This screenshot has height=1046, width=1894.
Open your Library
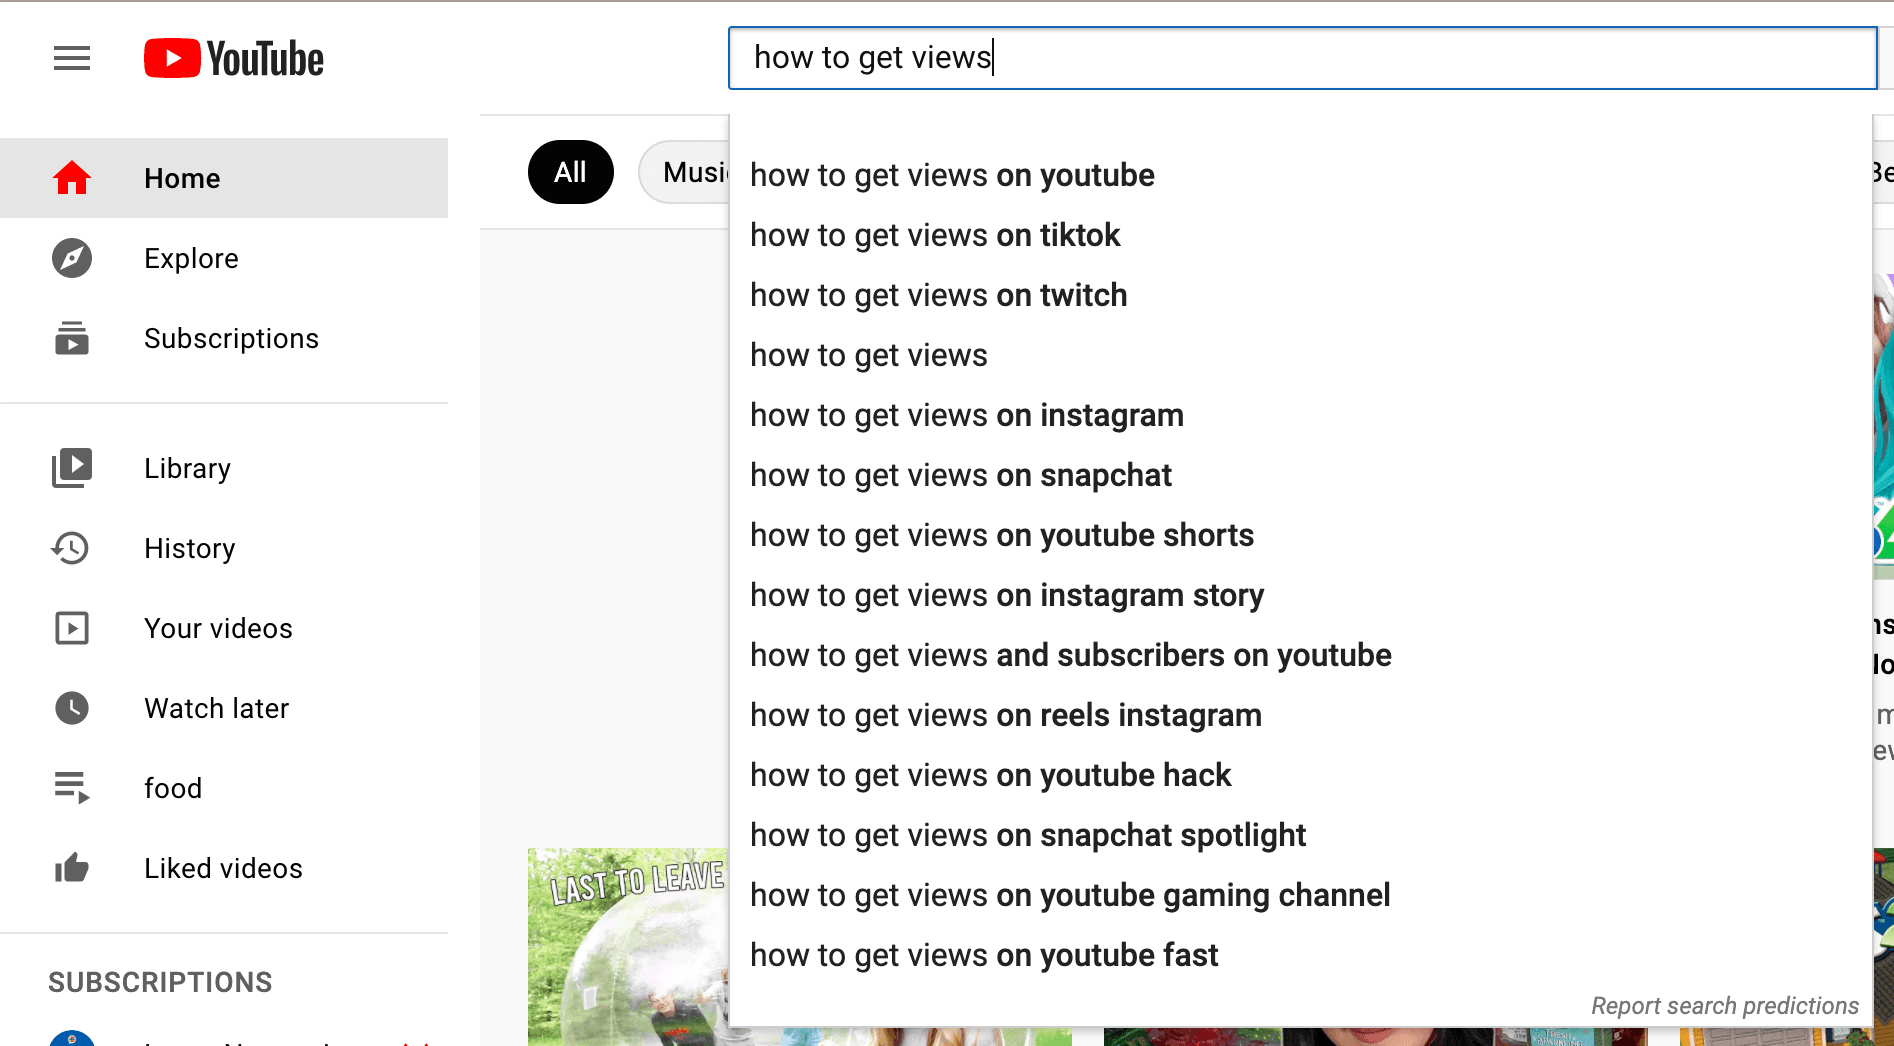[x=187, y=467]
